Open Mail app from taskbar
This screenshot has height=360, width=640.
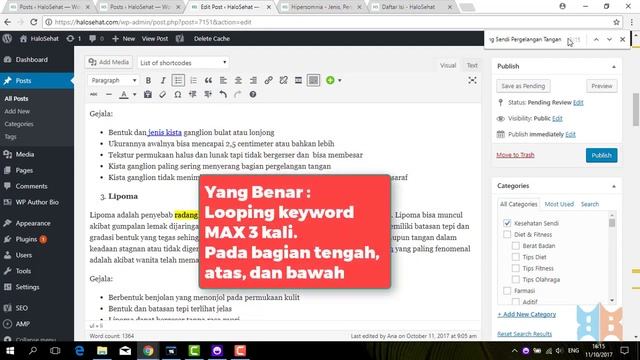click(125, 351)
